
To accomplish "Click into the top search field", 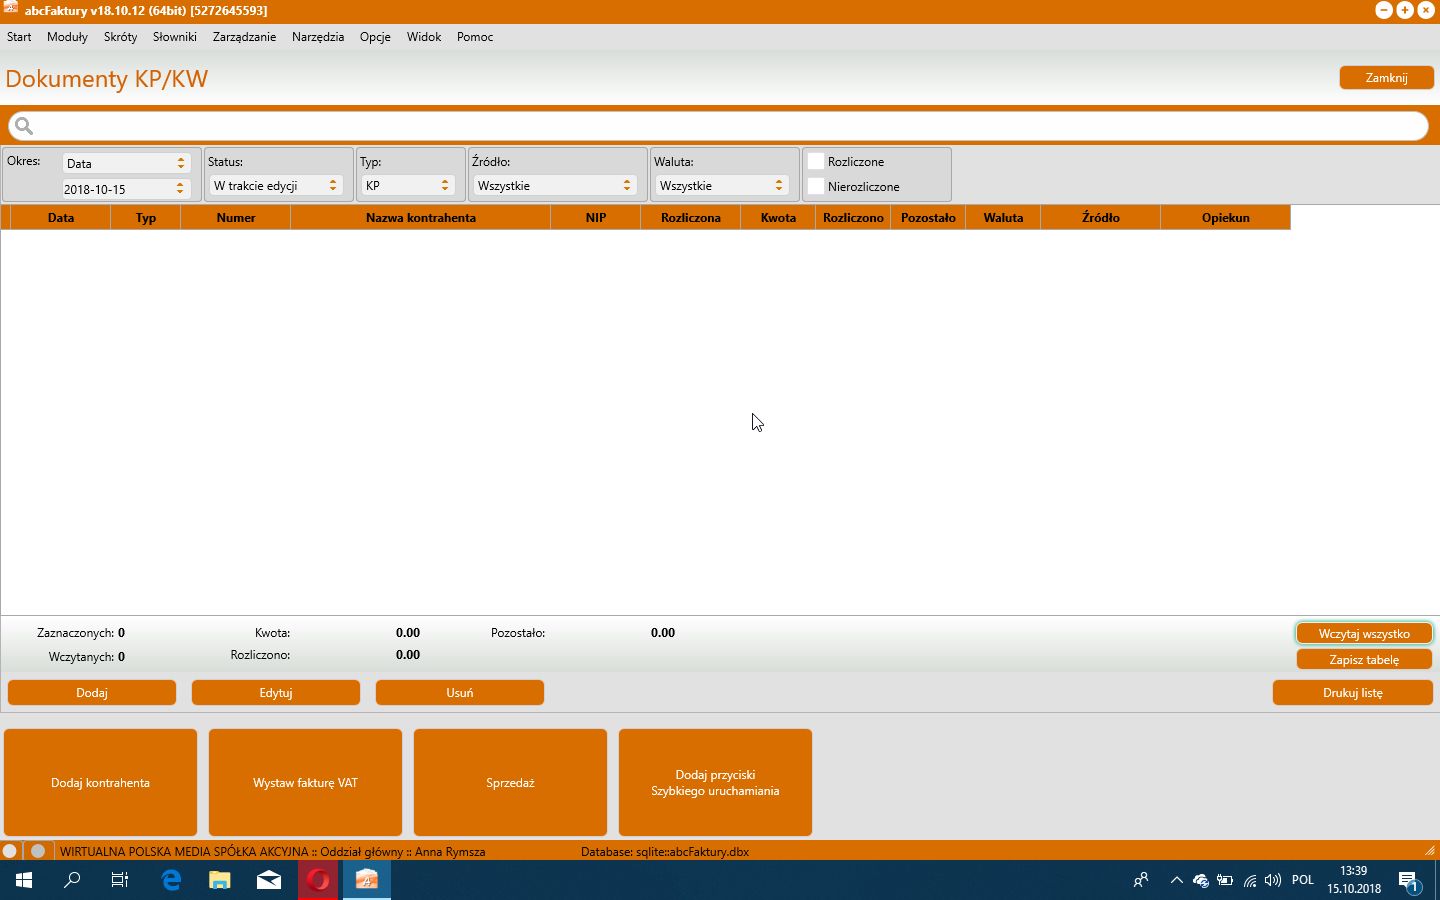I will 718,126.
